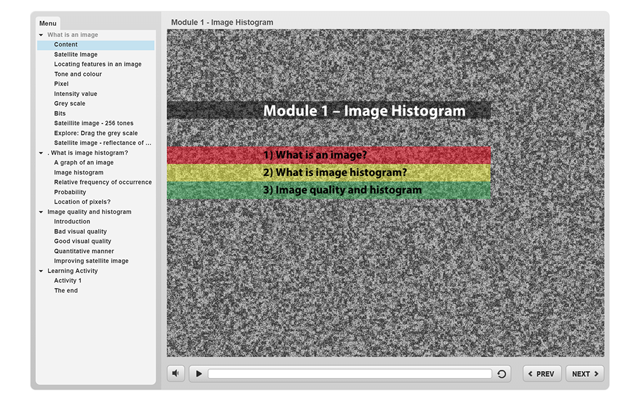Open 'Relative frequency of occurrence' slide
The width and height of the screenshot is (640, 400).
[103, 182]
